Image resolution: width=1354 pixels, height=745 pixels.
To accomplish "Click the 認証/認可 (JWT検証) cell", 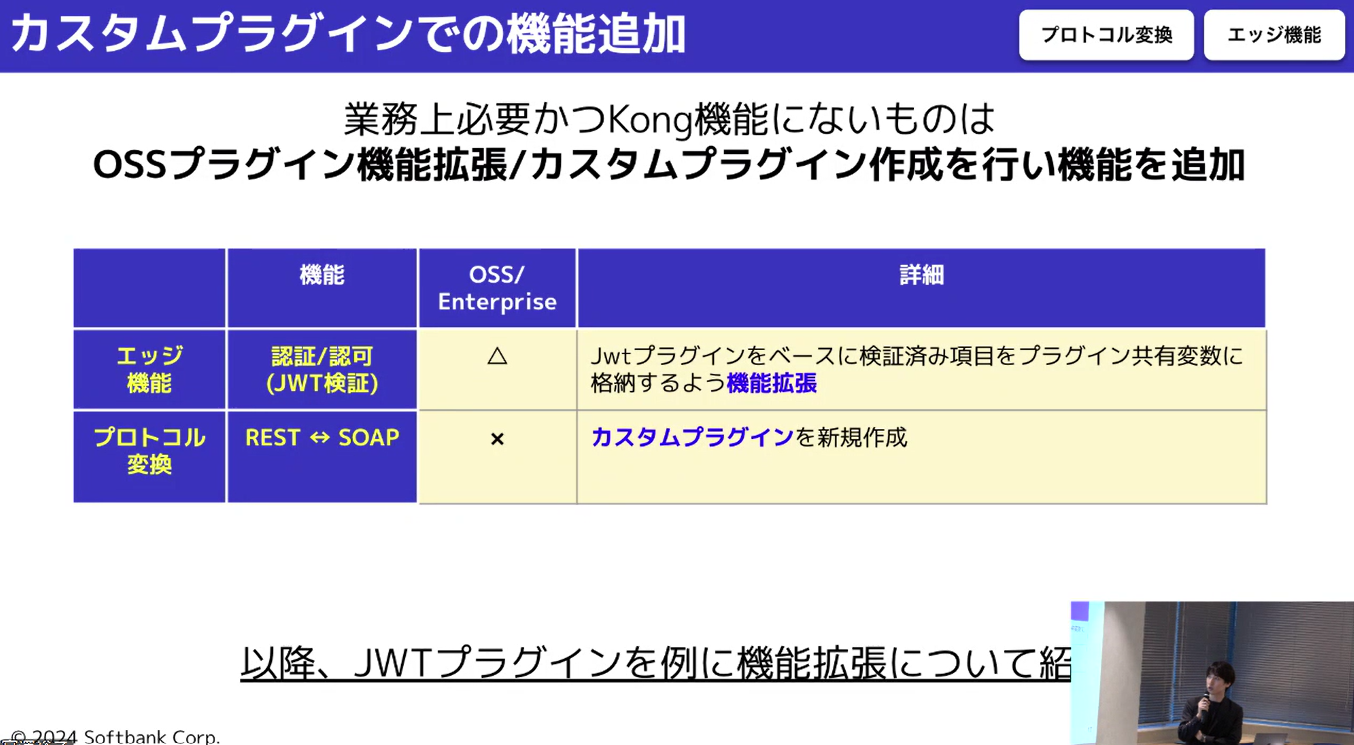I will click(x=322, y=369).
